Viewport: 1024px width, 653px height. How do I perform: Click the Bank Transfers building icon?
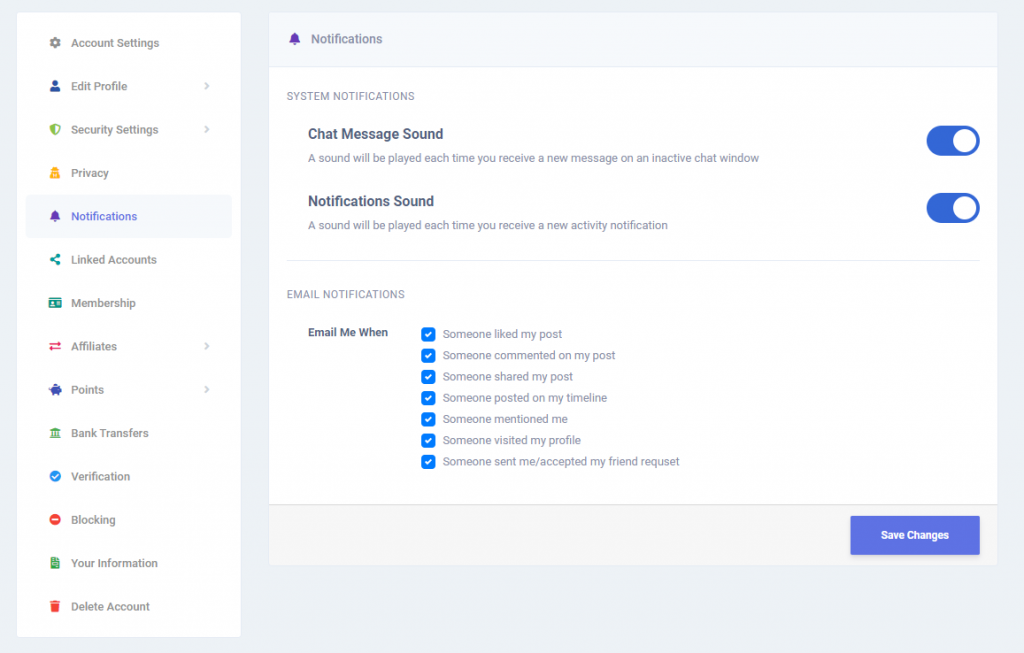[x=55, y=433]
